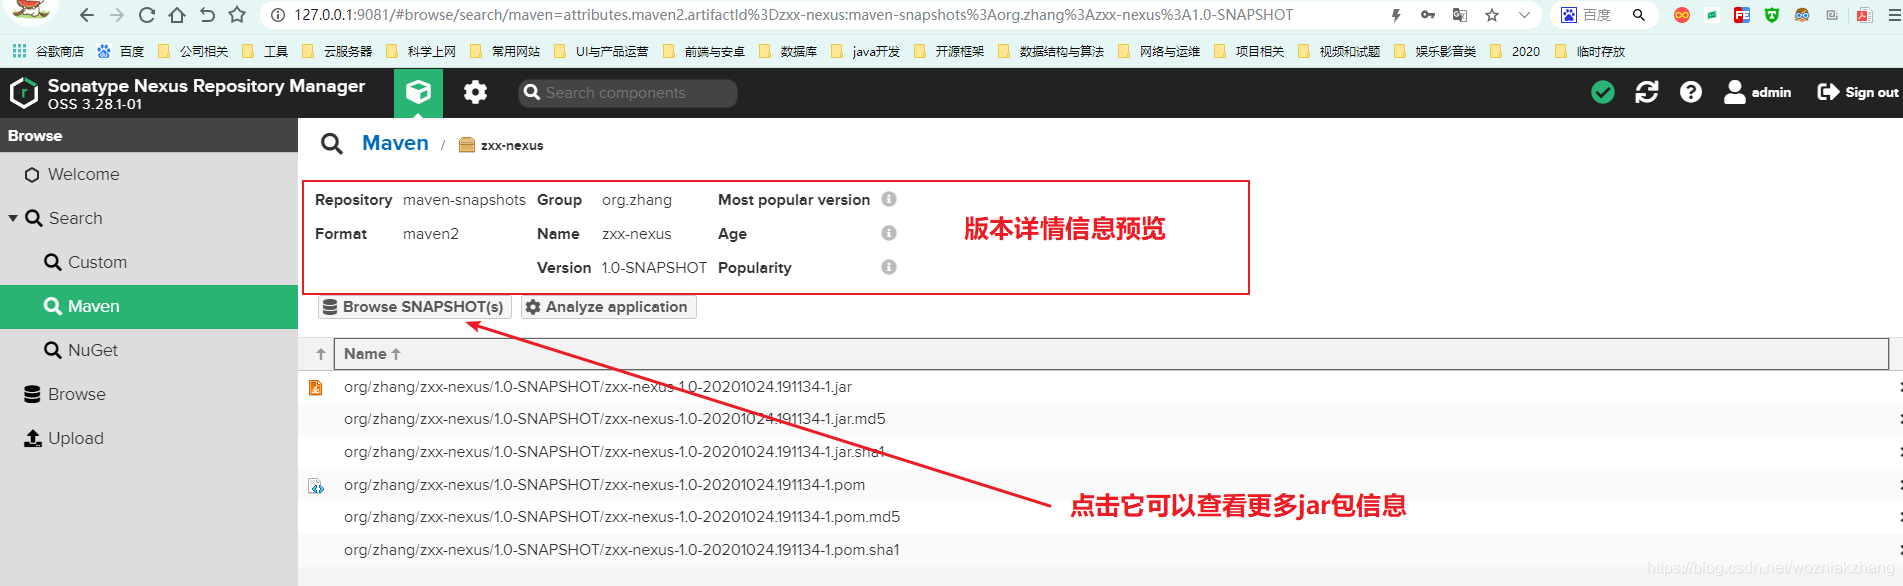1903x586 pixels.
Task: Sort by the Name column header
Action: (x=1111, y=354)
